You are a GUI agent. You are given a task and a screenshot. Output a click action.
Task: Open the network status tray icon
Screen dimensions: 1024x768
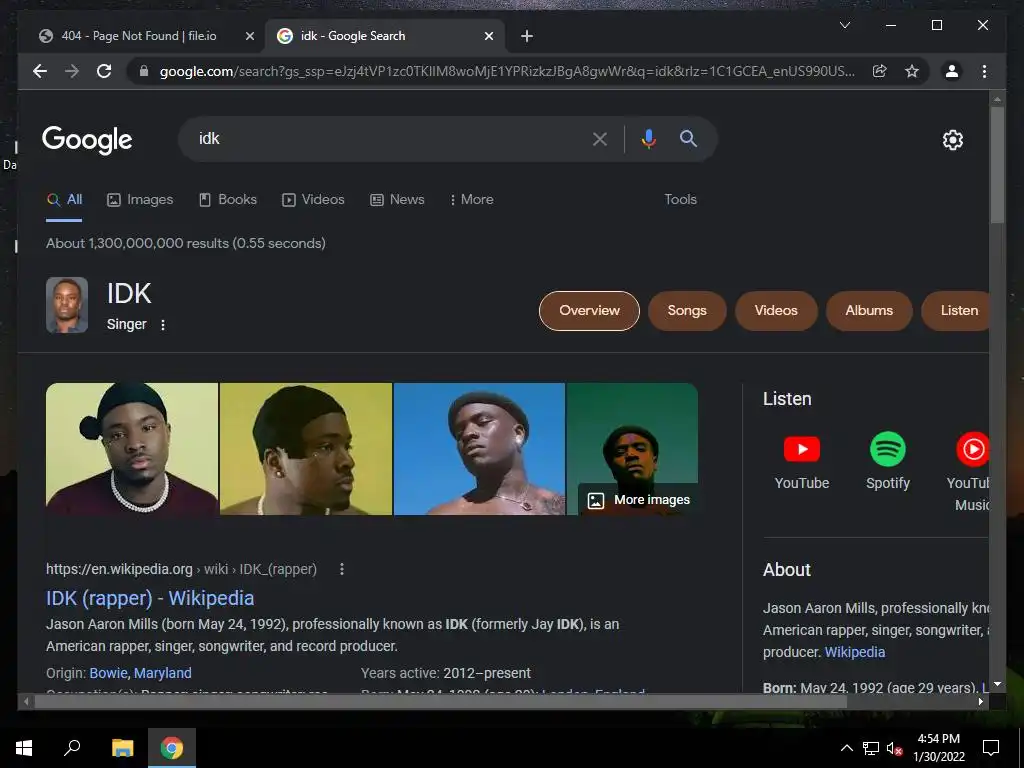pos(871,748)
